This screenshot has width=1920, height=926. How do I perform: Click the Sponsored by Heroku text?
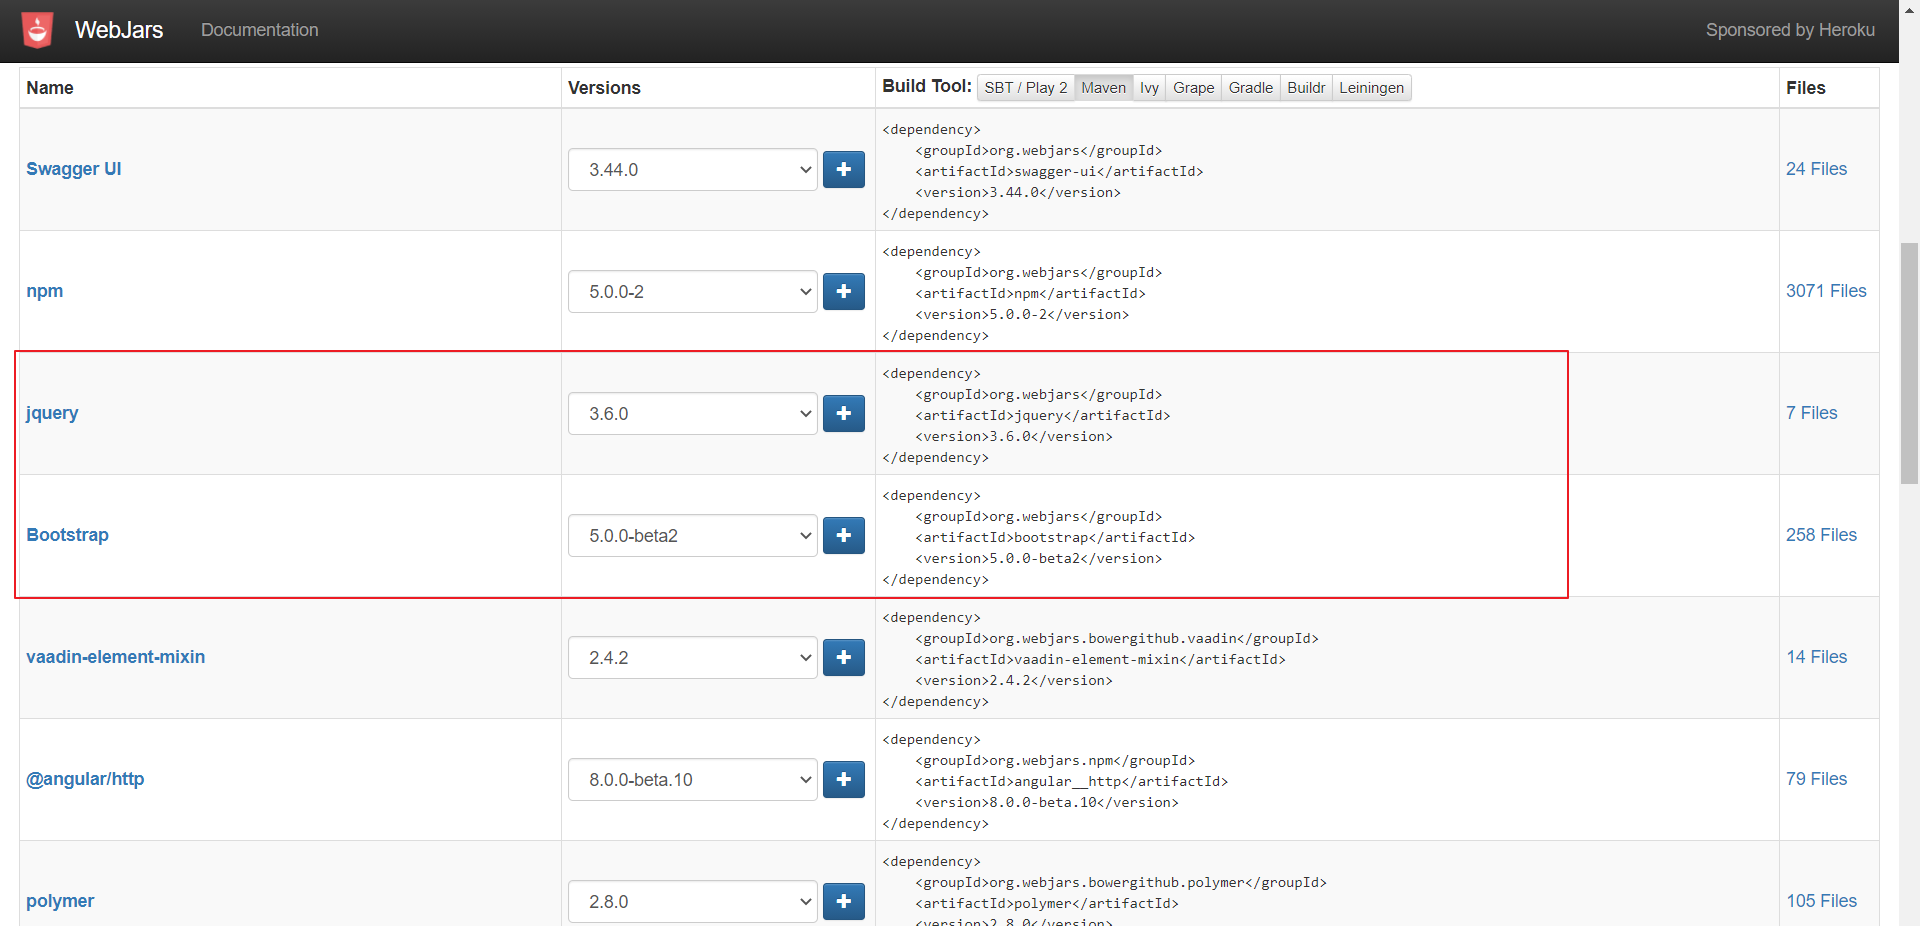(x=1790, y=30)
